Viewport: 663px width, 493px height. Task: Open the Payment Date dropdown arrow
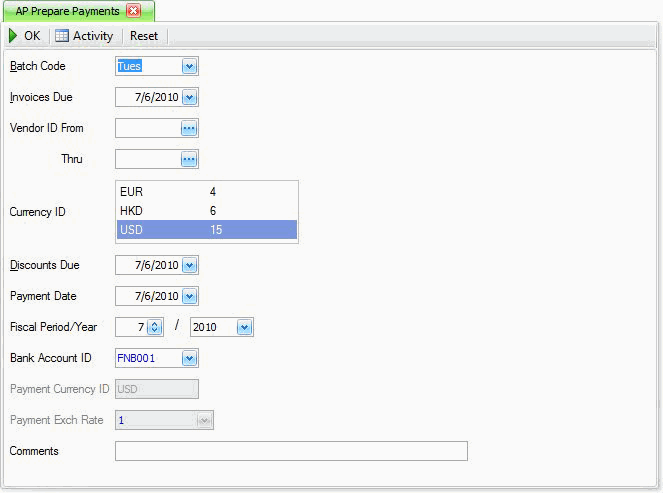[189, 296]
